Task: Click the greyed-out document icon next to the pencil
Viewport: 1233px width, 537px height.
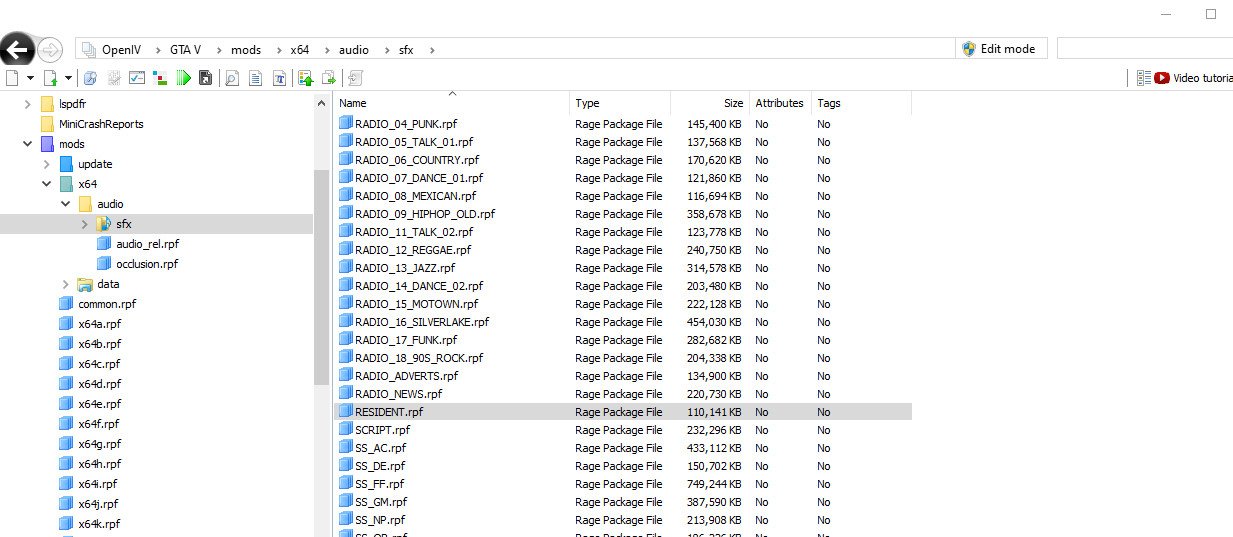Action: click(x=114, y=77)
